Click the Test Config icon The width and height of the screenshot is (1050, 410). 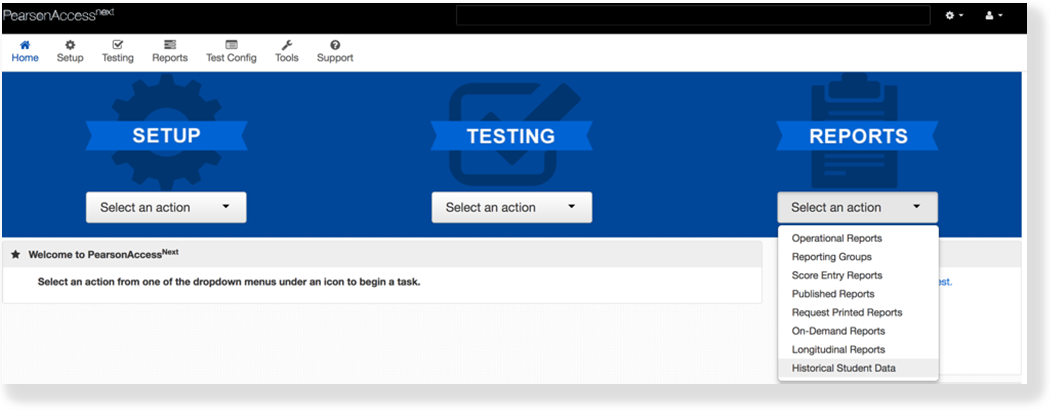coord(231,45)
